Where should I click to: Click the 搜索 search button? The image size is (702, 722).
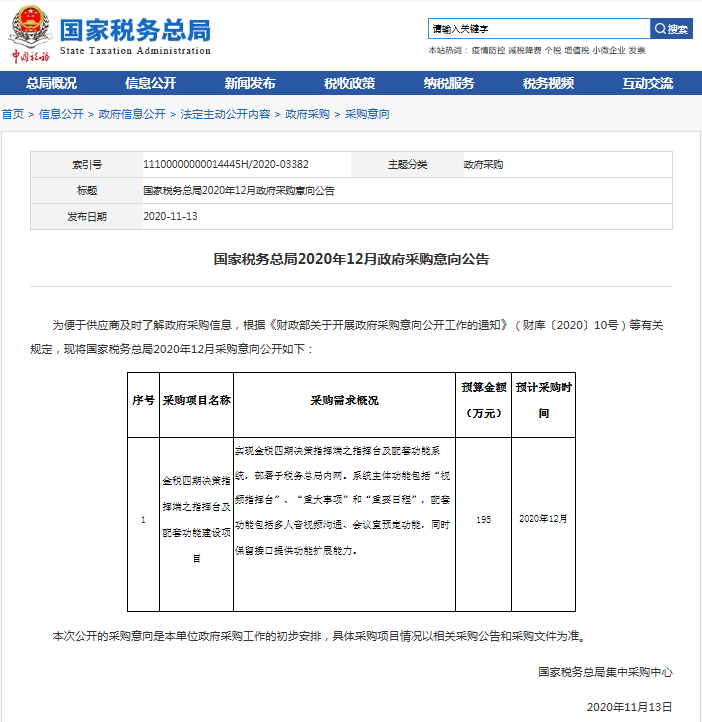(x=671, y=29)
